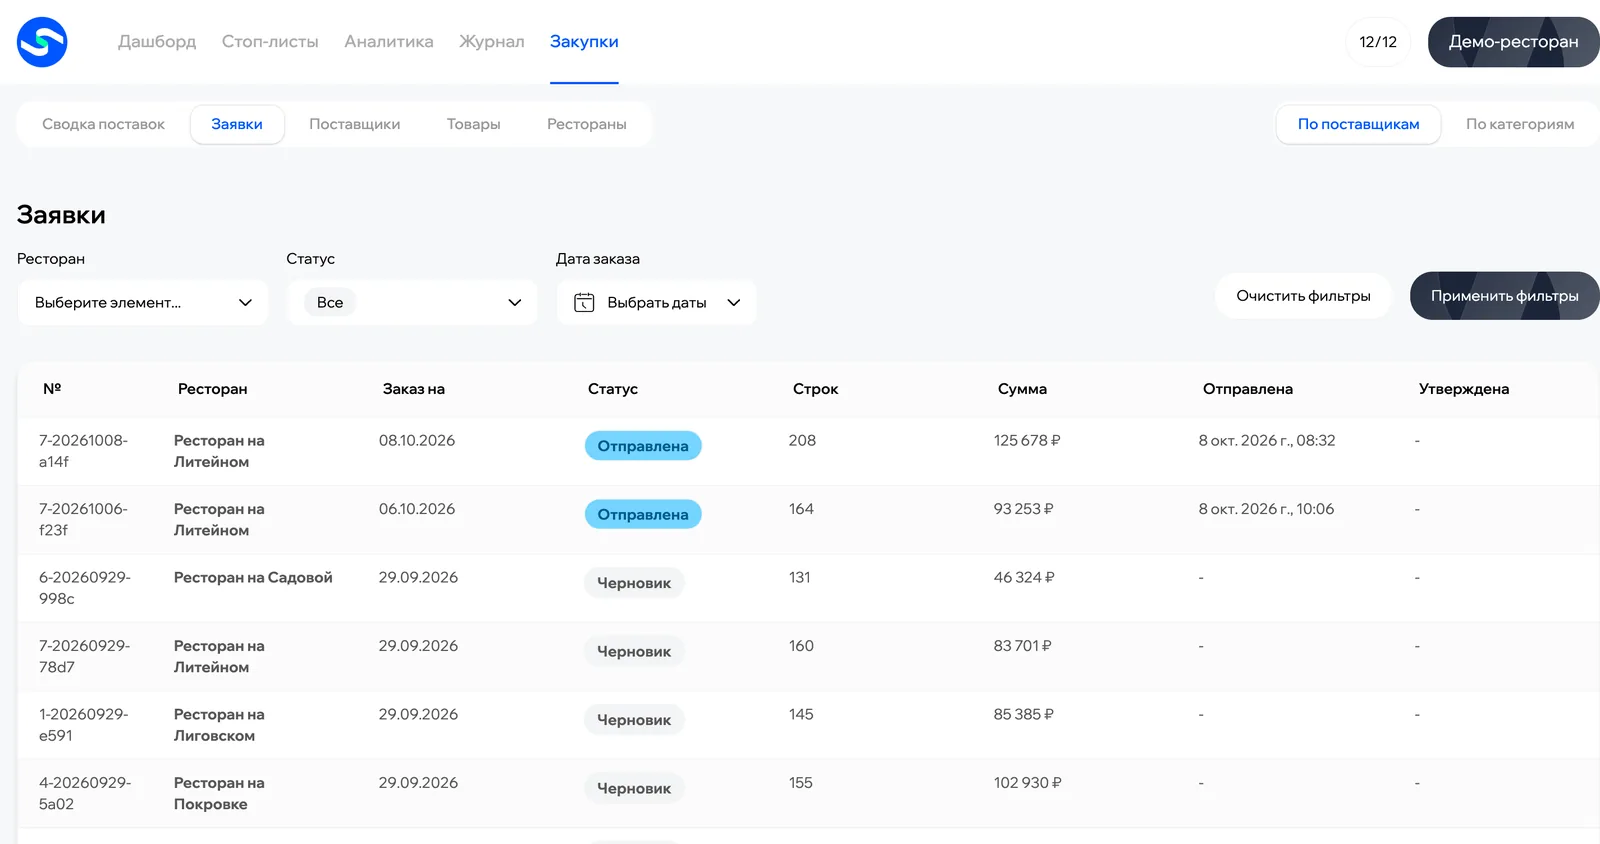Open order 4-20260929-5a02
Image resolution: width=1600 pixels, height=844 pixels.
click(x=85, y=794)
